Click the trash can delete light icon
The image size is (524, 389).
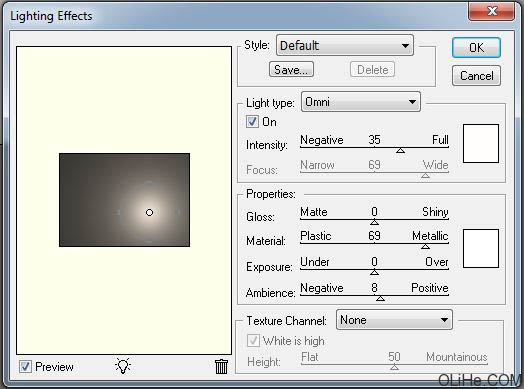[x=221, y=367]
